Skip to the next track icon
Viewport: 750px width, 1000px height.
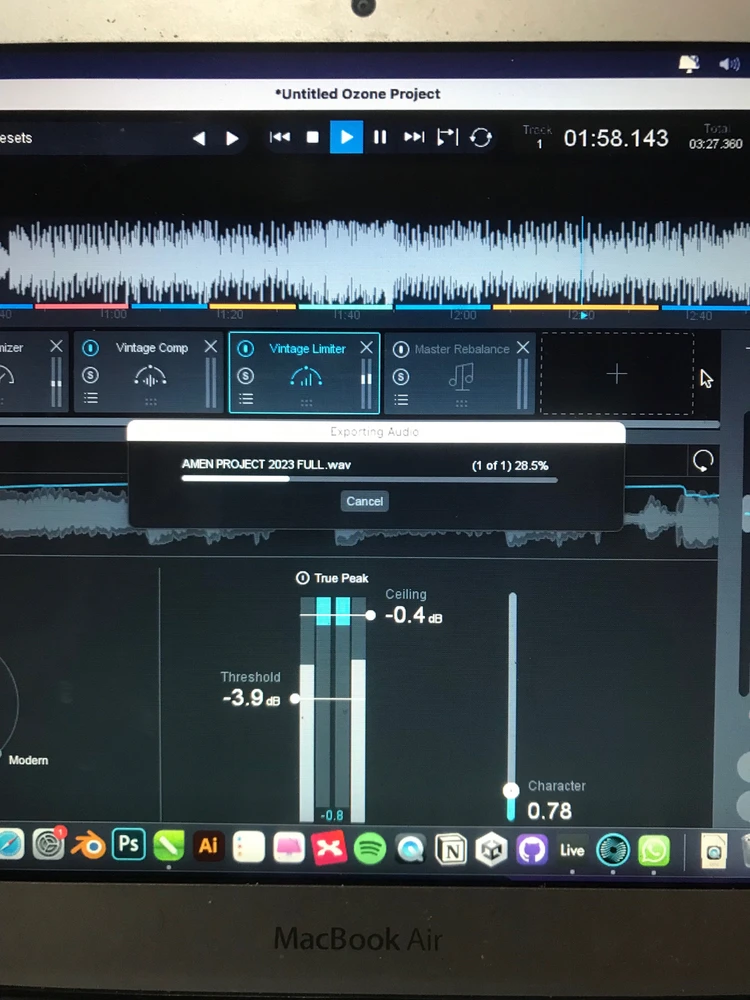point(413,138)
